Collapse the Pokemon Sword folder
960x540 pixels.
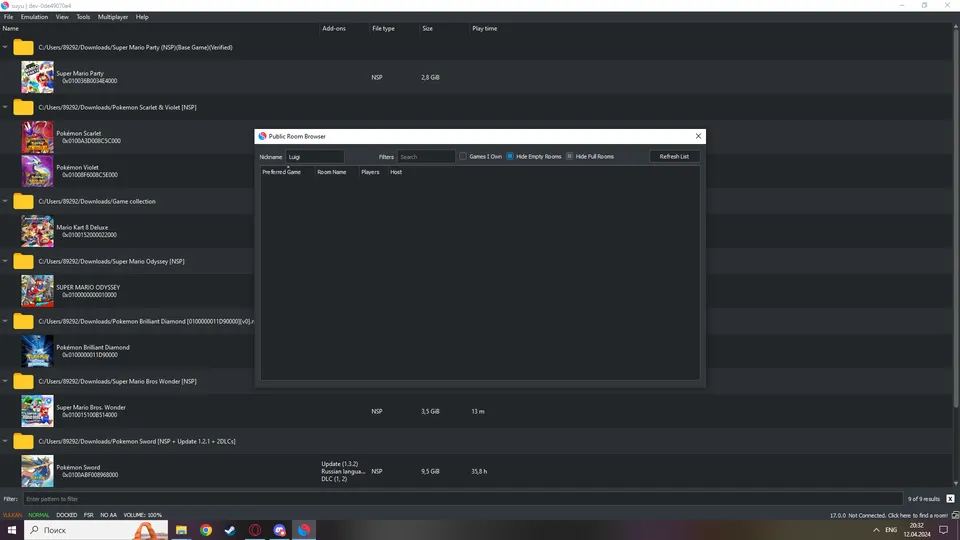tap(6, 441)
